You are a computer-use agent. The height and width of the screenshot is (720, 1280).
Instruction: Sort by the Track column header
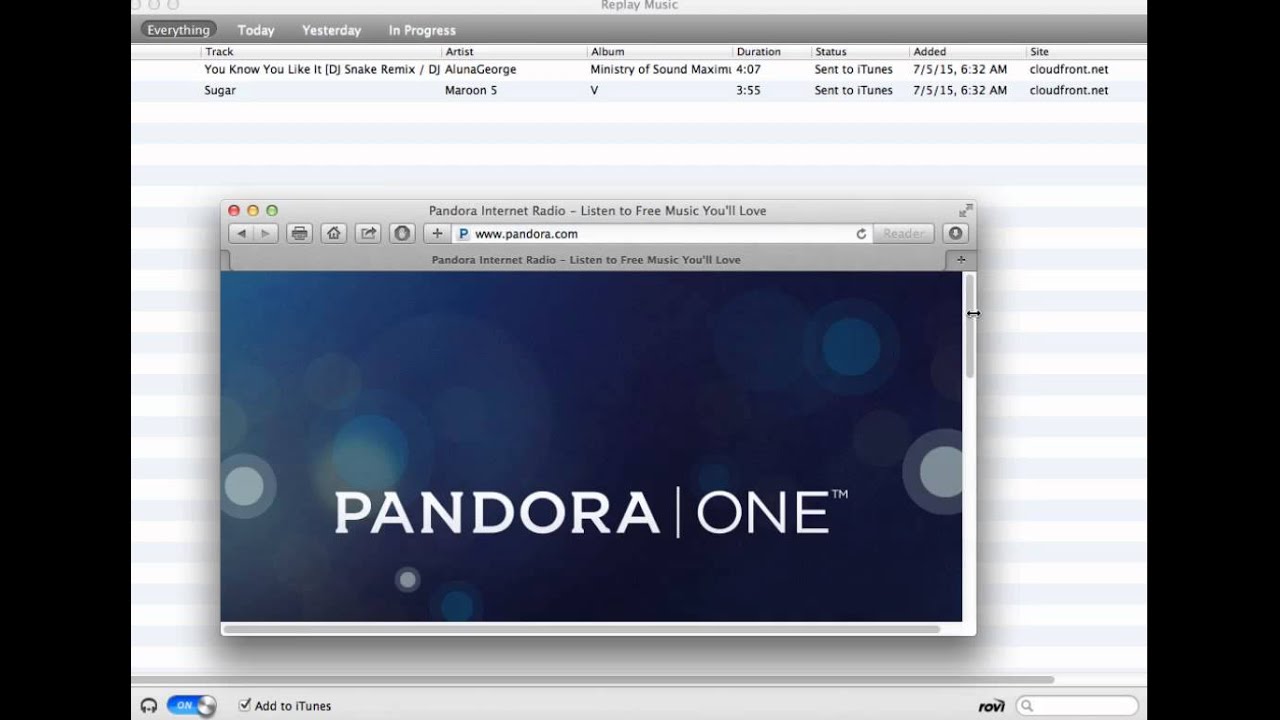pos(321,52)
